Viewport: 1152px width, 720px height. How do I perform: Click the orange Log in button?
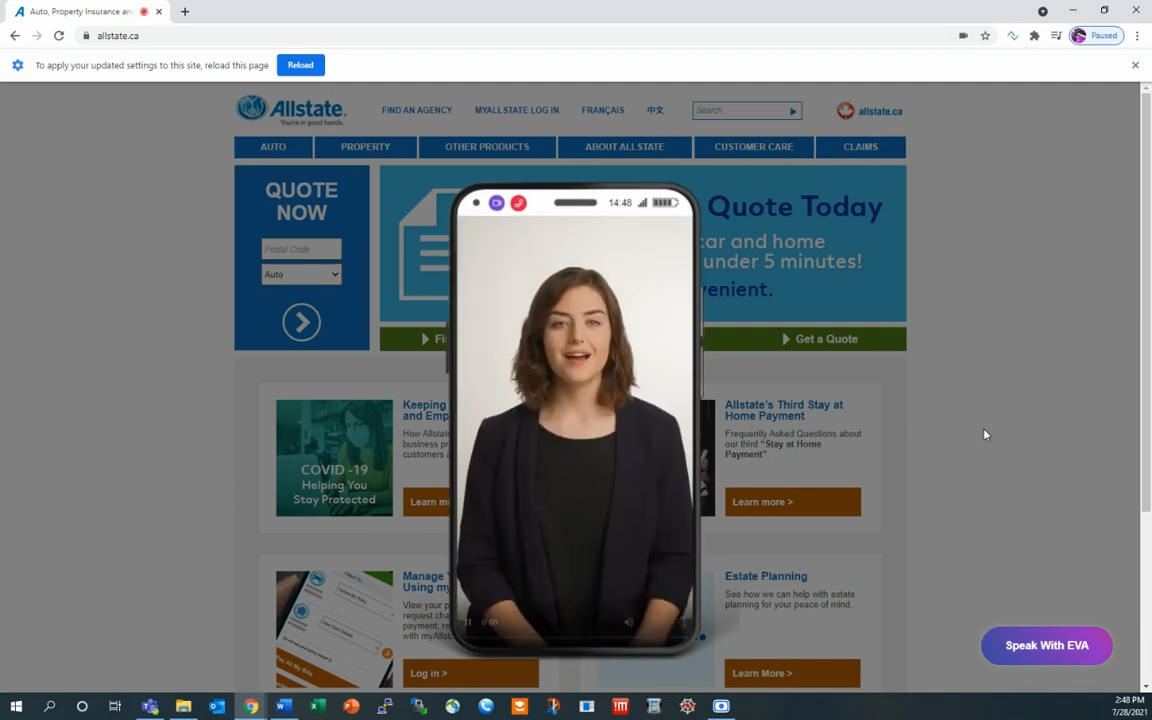tap(470, 673)
